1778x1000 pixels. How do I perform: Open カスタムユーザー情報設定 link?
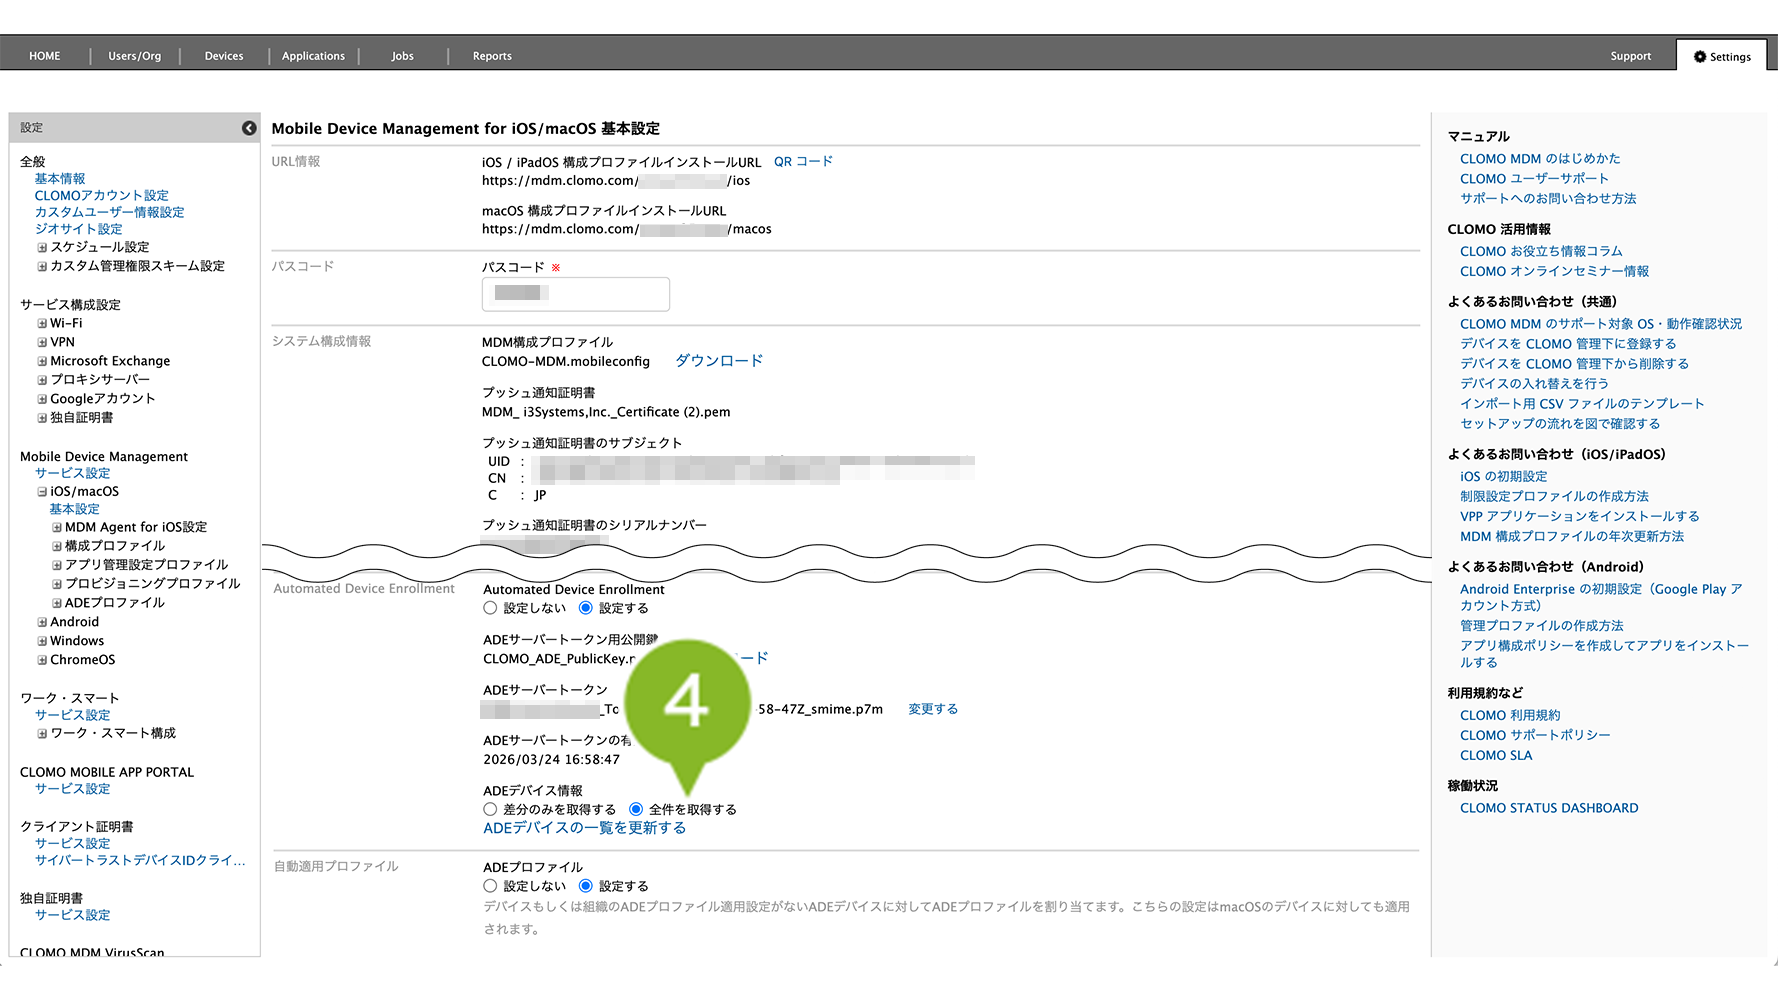[x=110, y=213]
